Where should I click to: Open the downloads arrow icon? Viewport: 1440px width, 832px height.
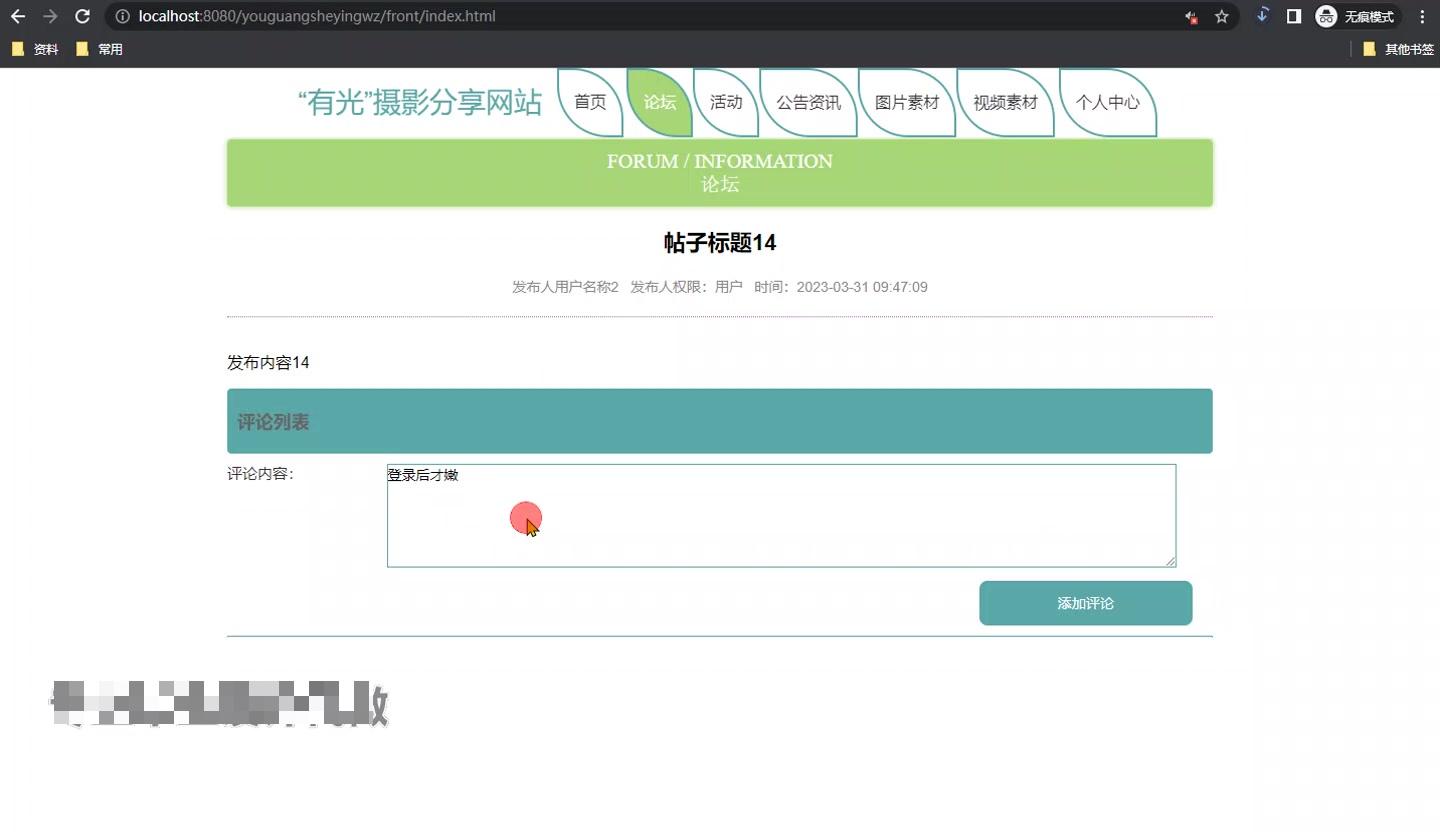[x=1262, y=16]
